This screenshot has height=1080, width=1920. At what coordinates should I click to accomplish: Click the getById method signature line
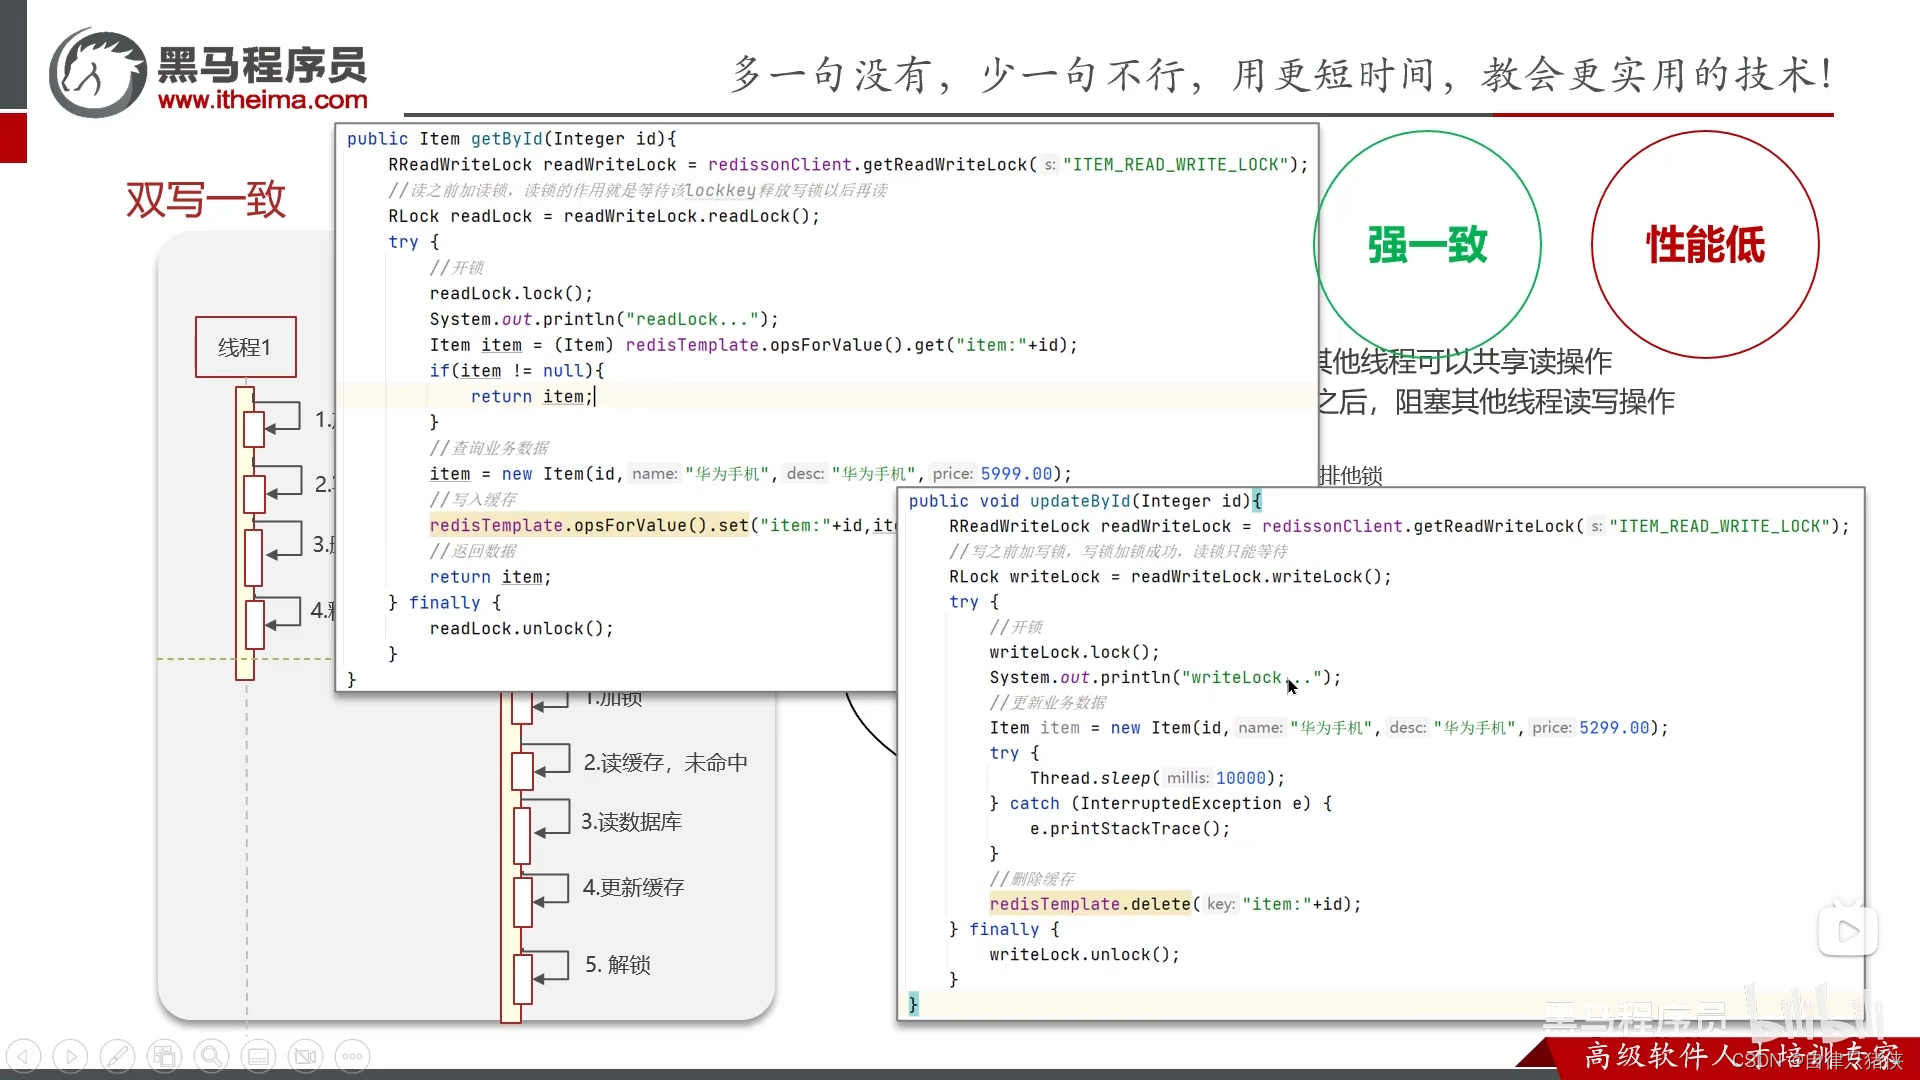(512, 139)
